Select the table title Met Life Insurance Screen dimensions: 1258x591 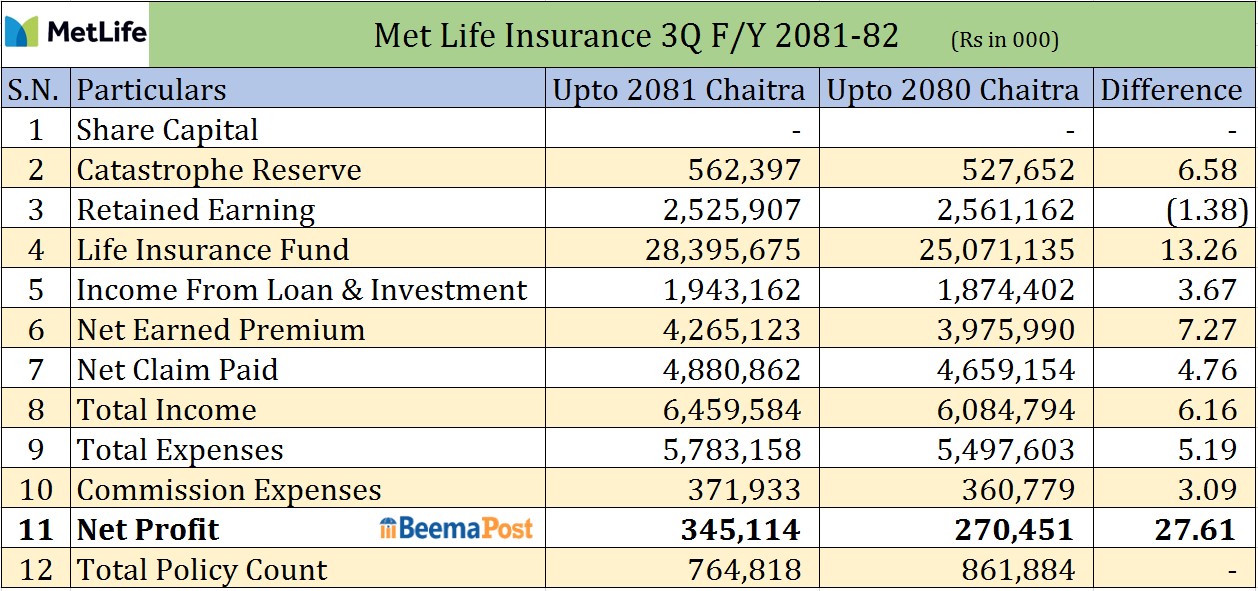(636, 36)
